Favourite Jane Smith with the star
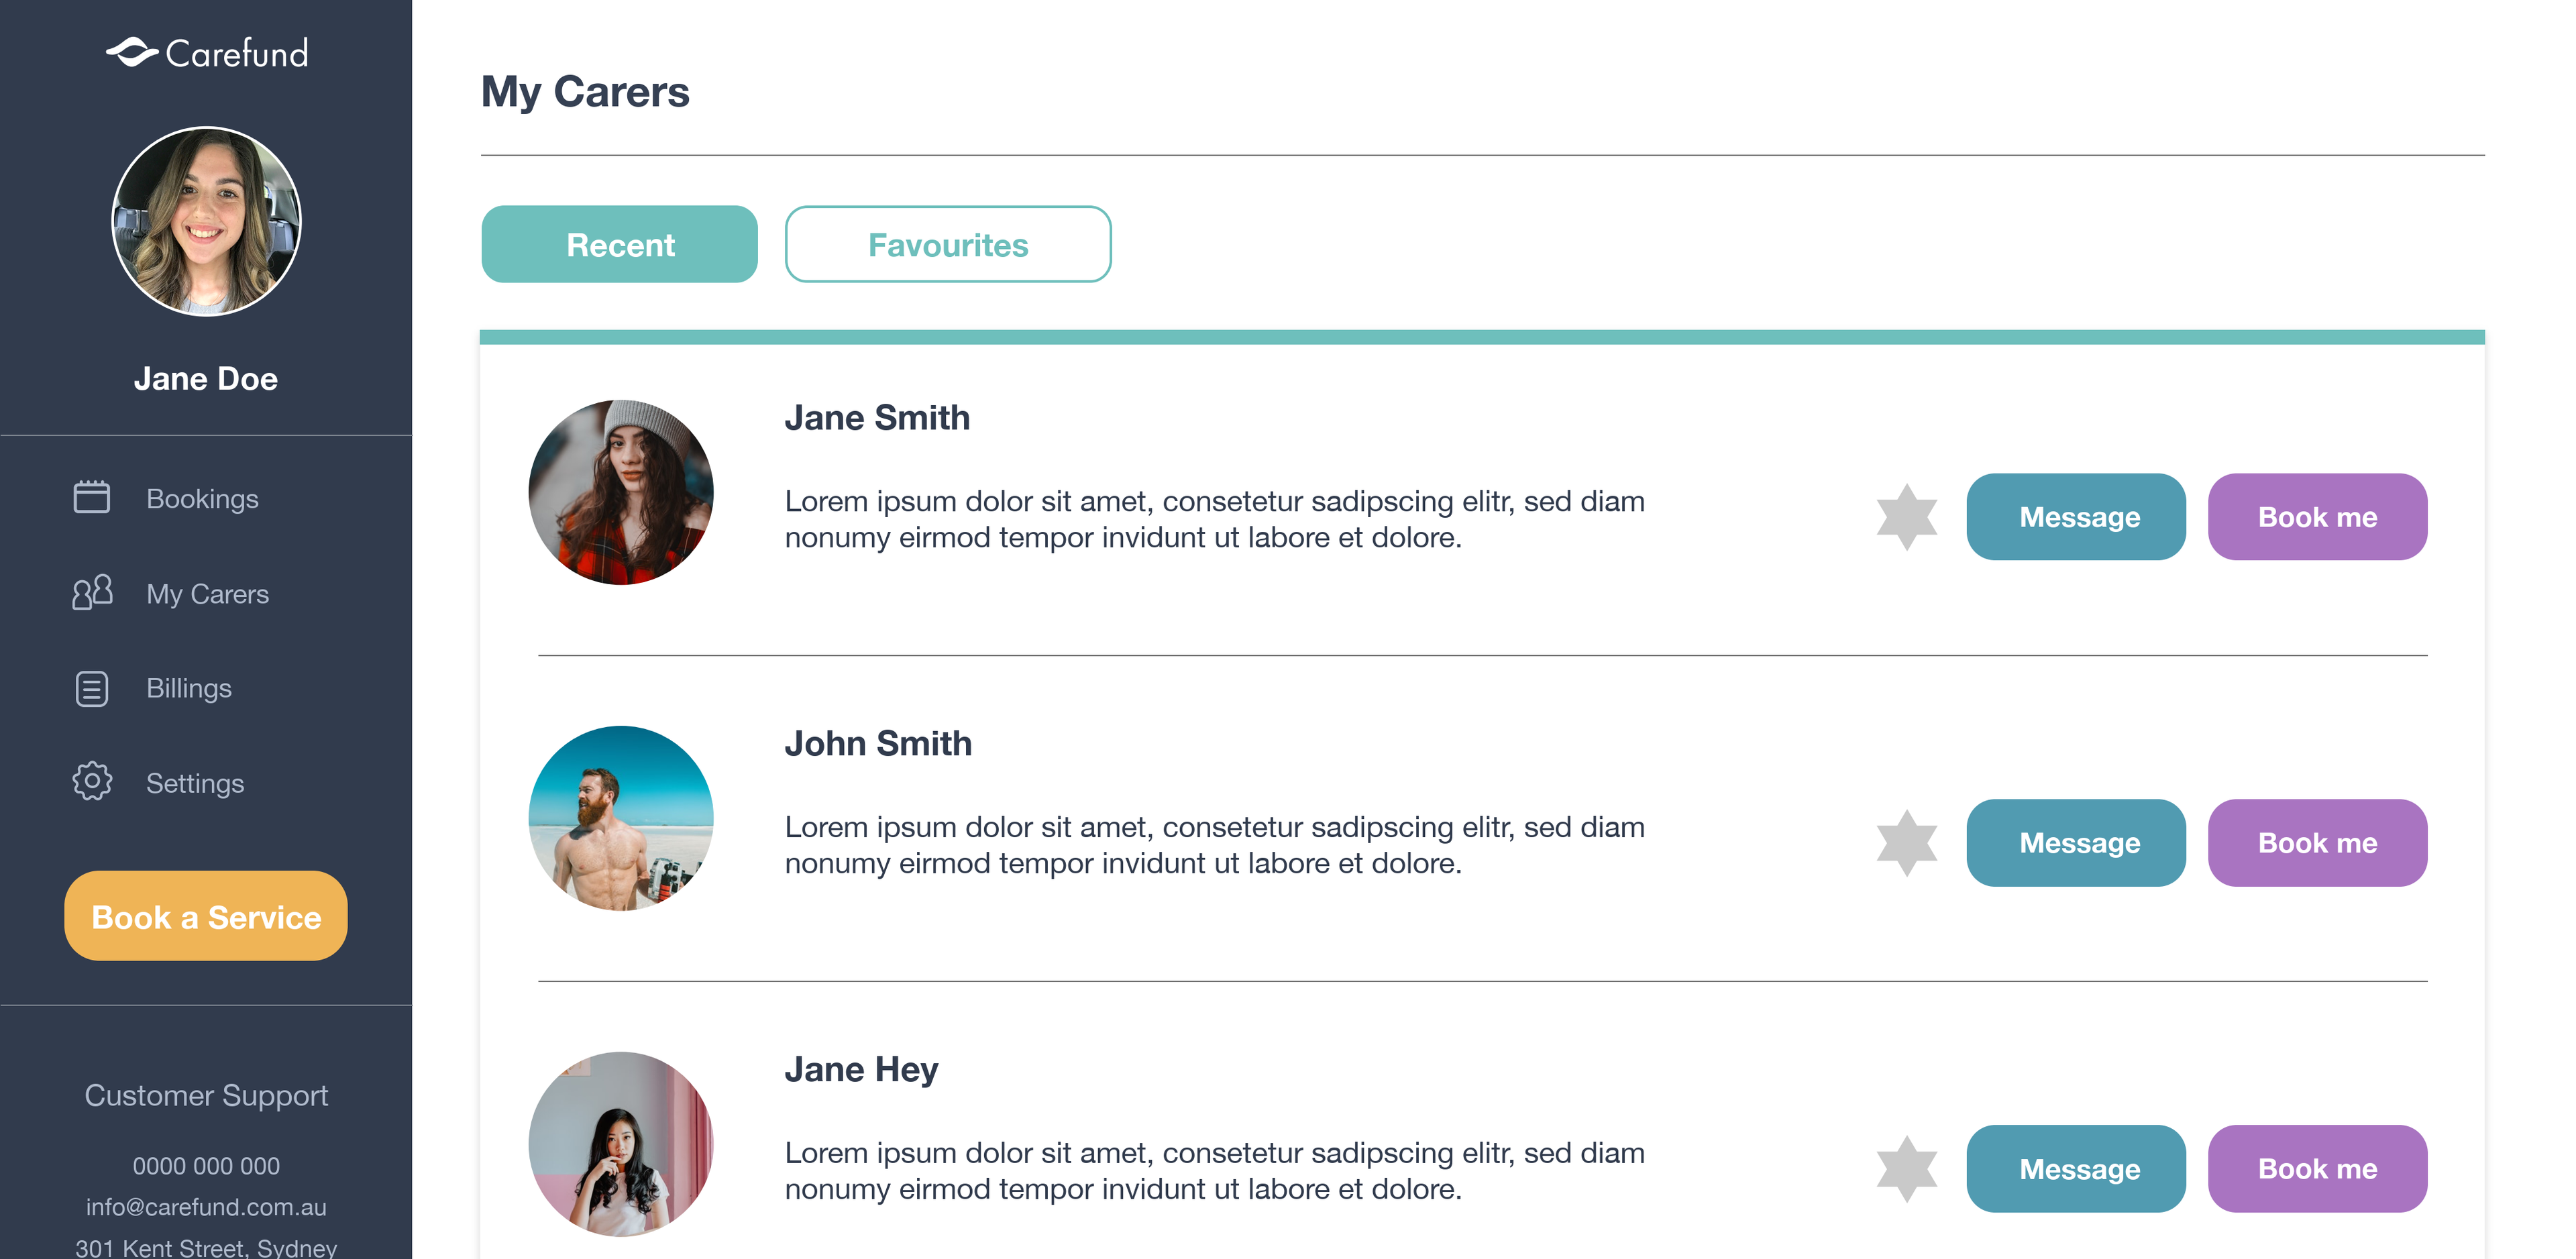 (1906, 517)
